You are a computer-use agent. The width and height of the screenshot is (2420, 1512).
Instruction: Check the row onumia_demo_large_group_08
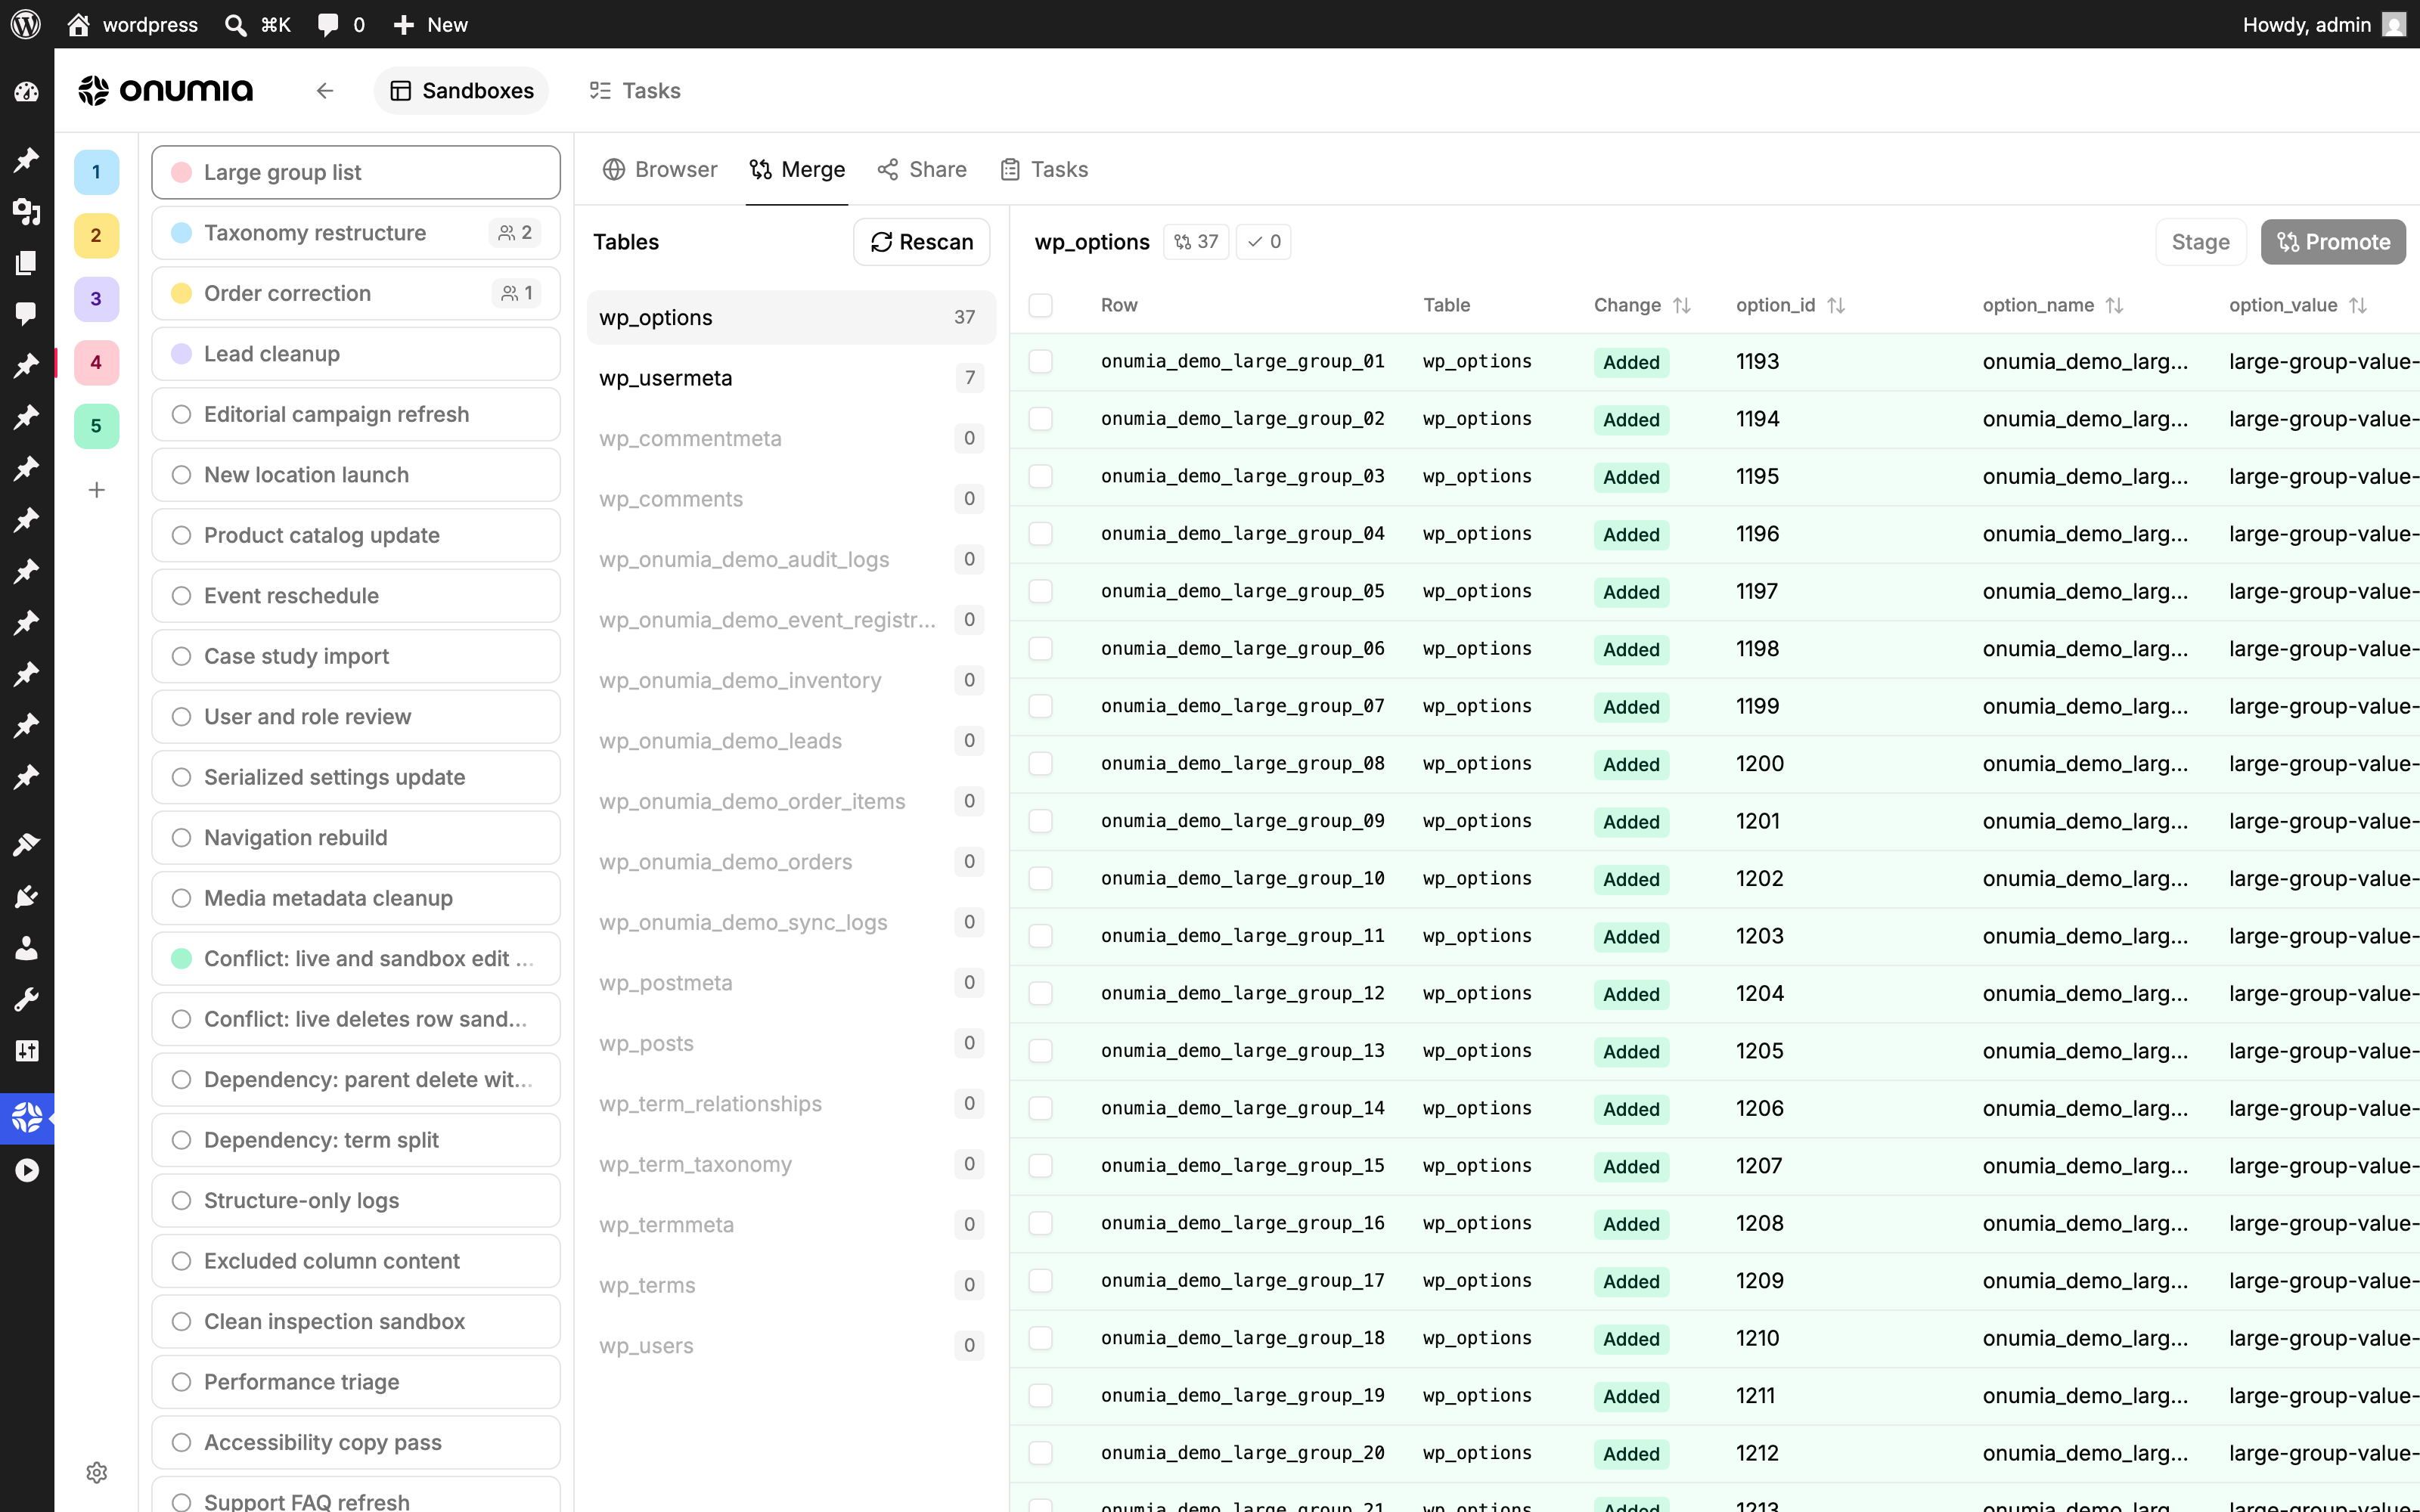[x=1040, y=763]
